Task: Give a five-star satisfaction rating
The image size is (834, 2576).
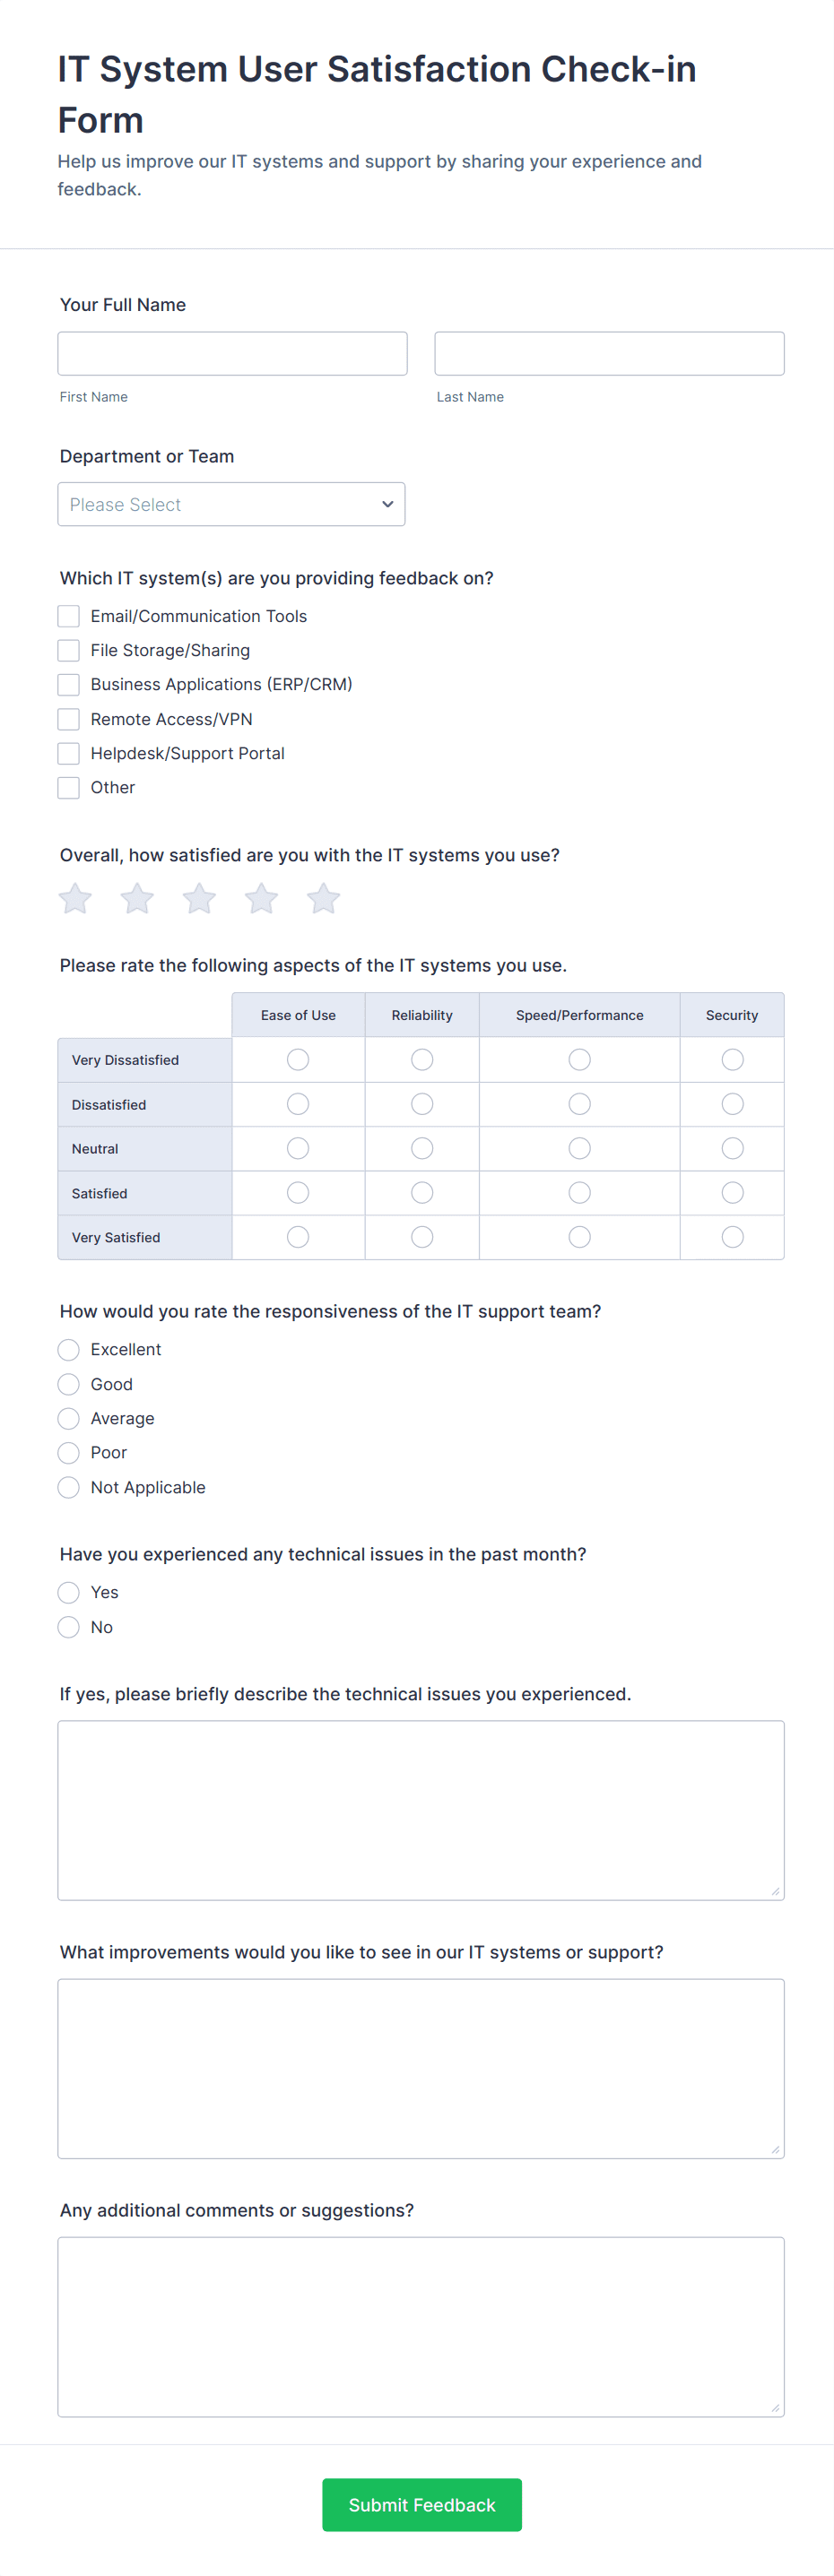Action: click(x=323, y=898)
